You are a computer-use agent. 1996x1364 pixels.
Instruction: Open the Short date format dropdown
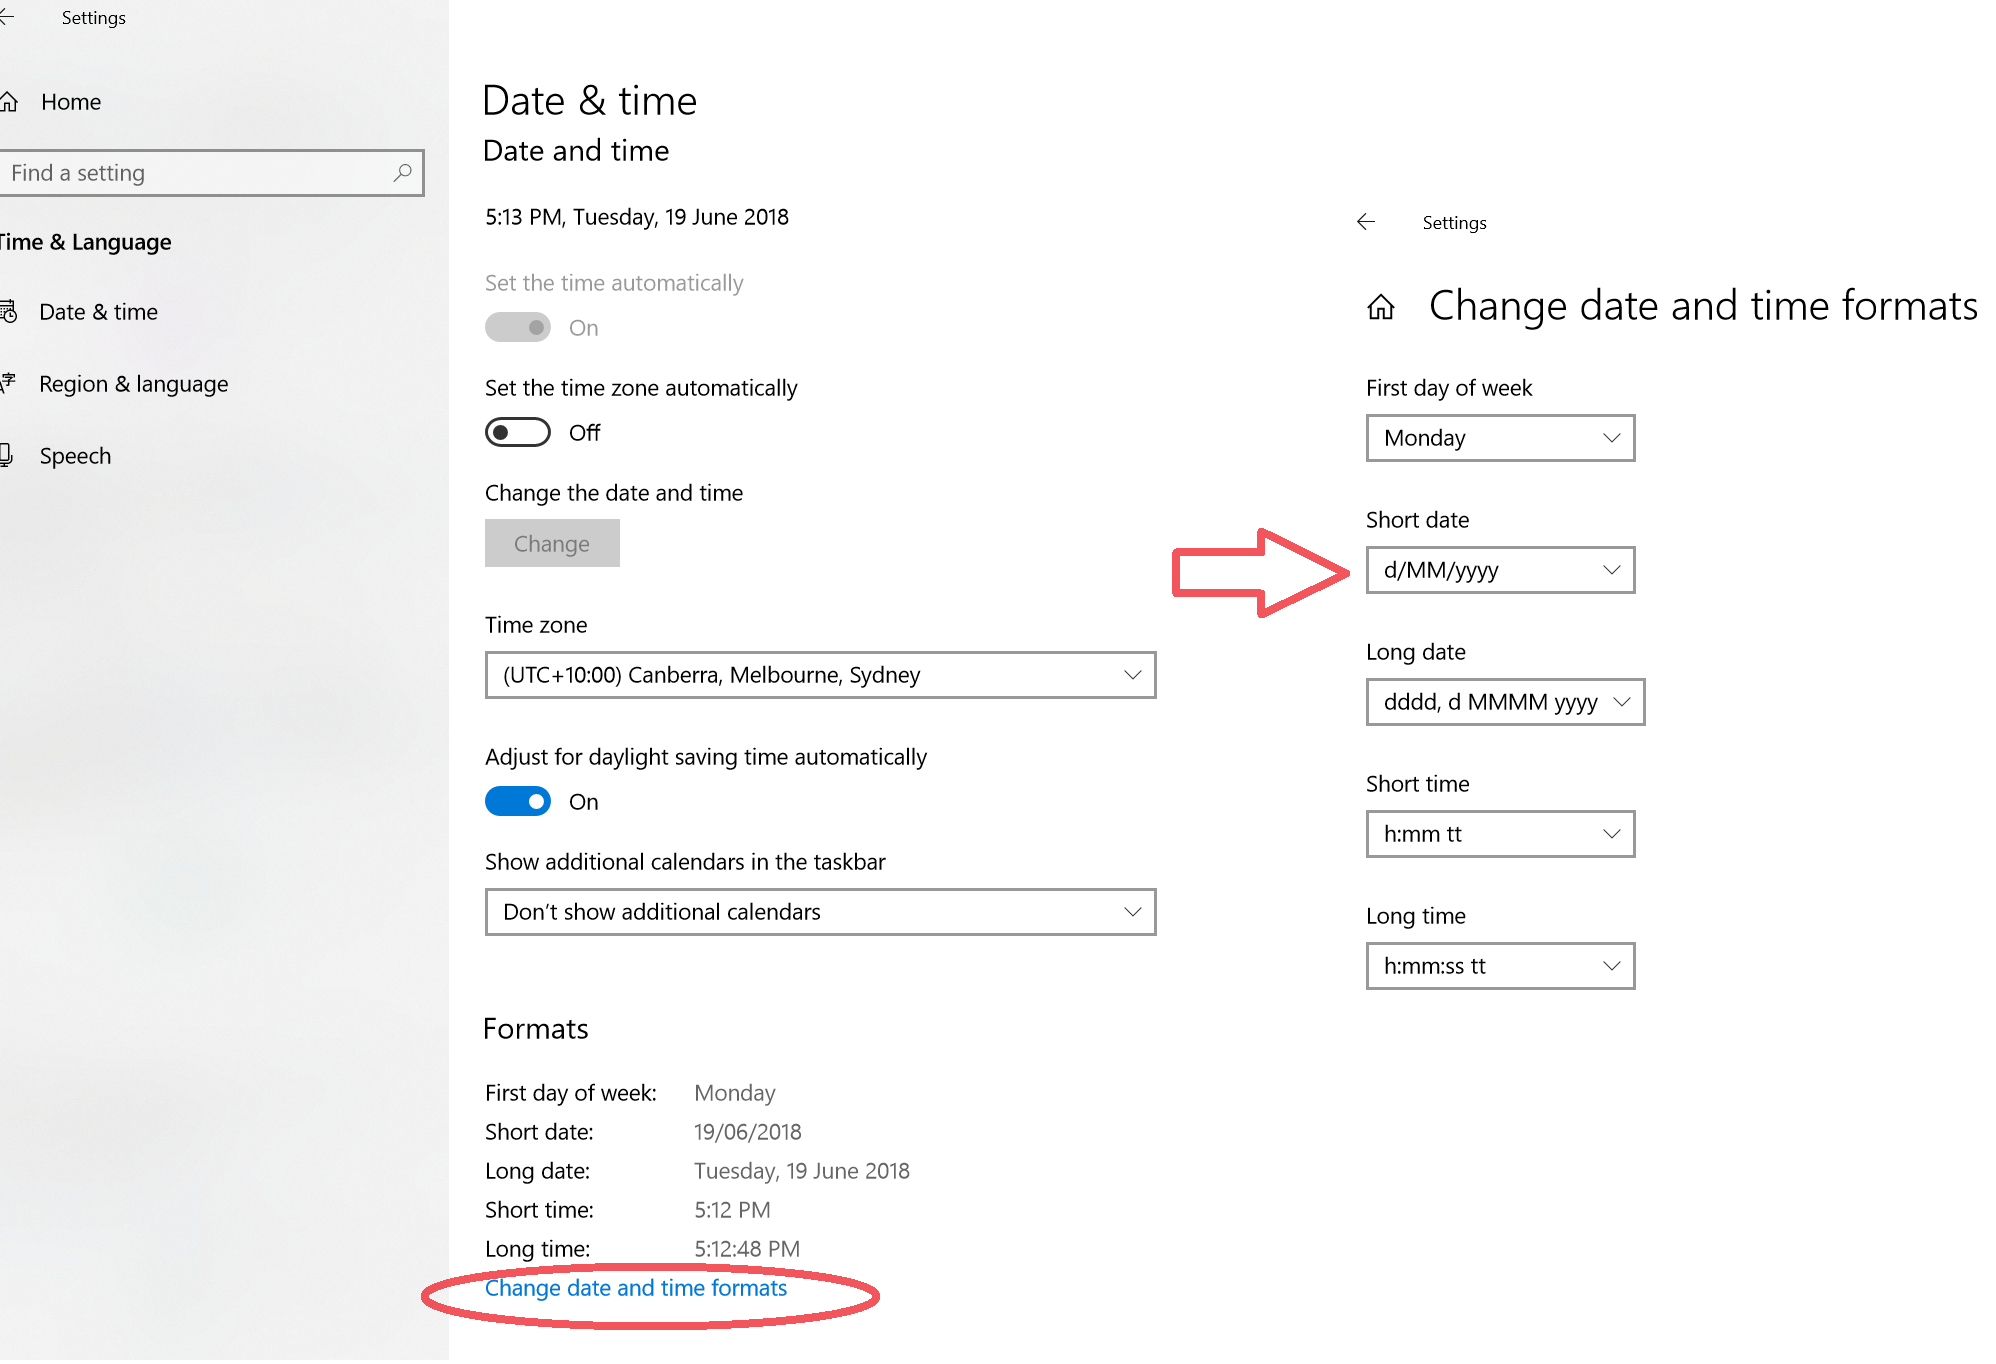(1499, 570)
